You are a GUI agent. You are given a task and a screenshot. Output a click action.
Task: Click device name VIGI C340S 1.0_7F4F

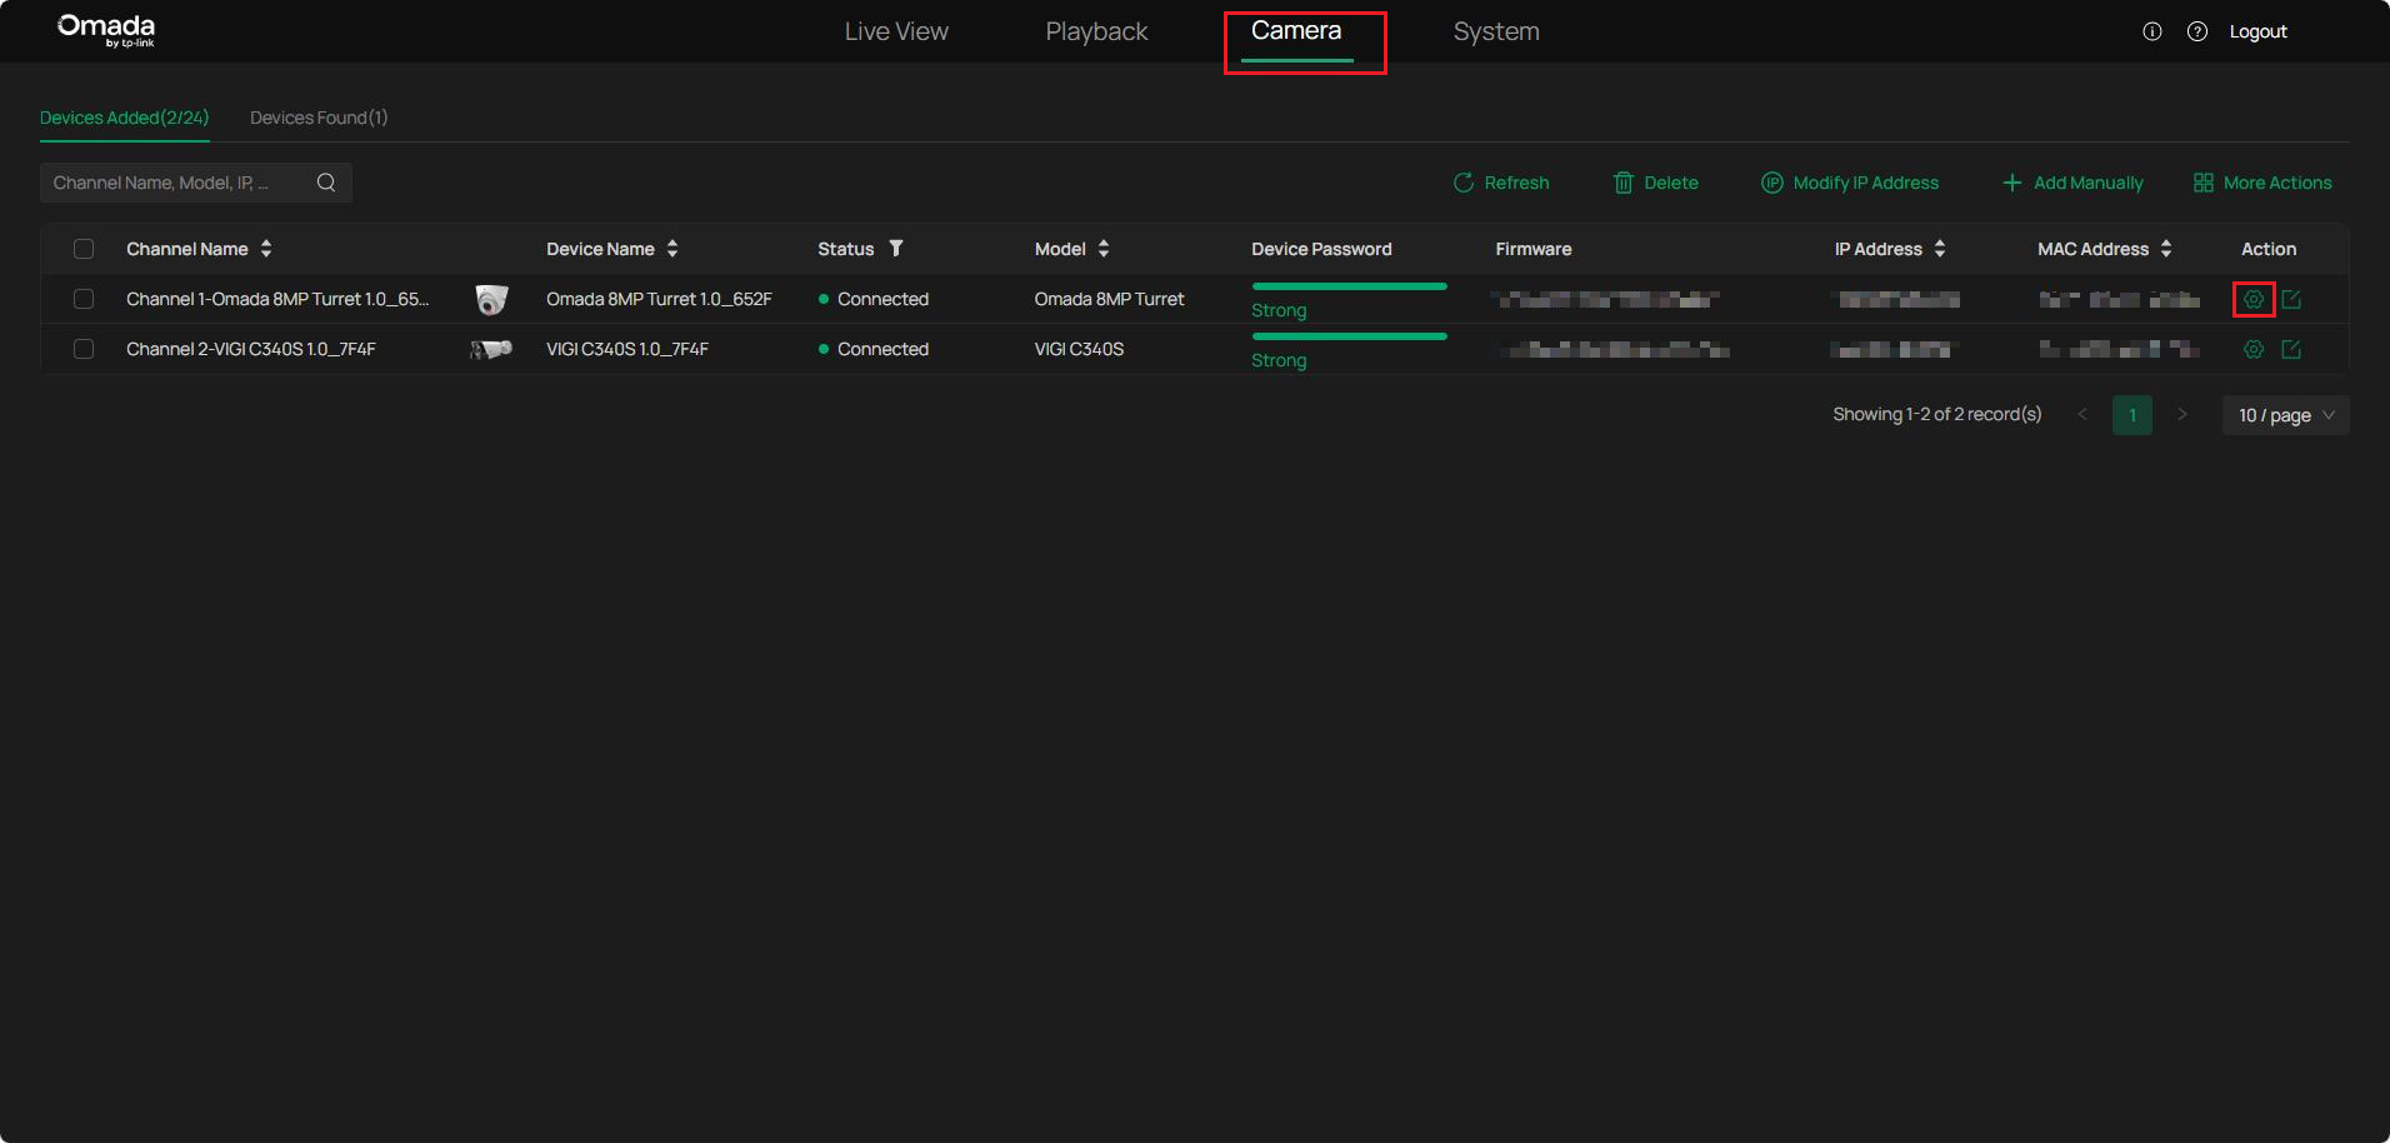point(627,348)
